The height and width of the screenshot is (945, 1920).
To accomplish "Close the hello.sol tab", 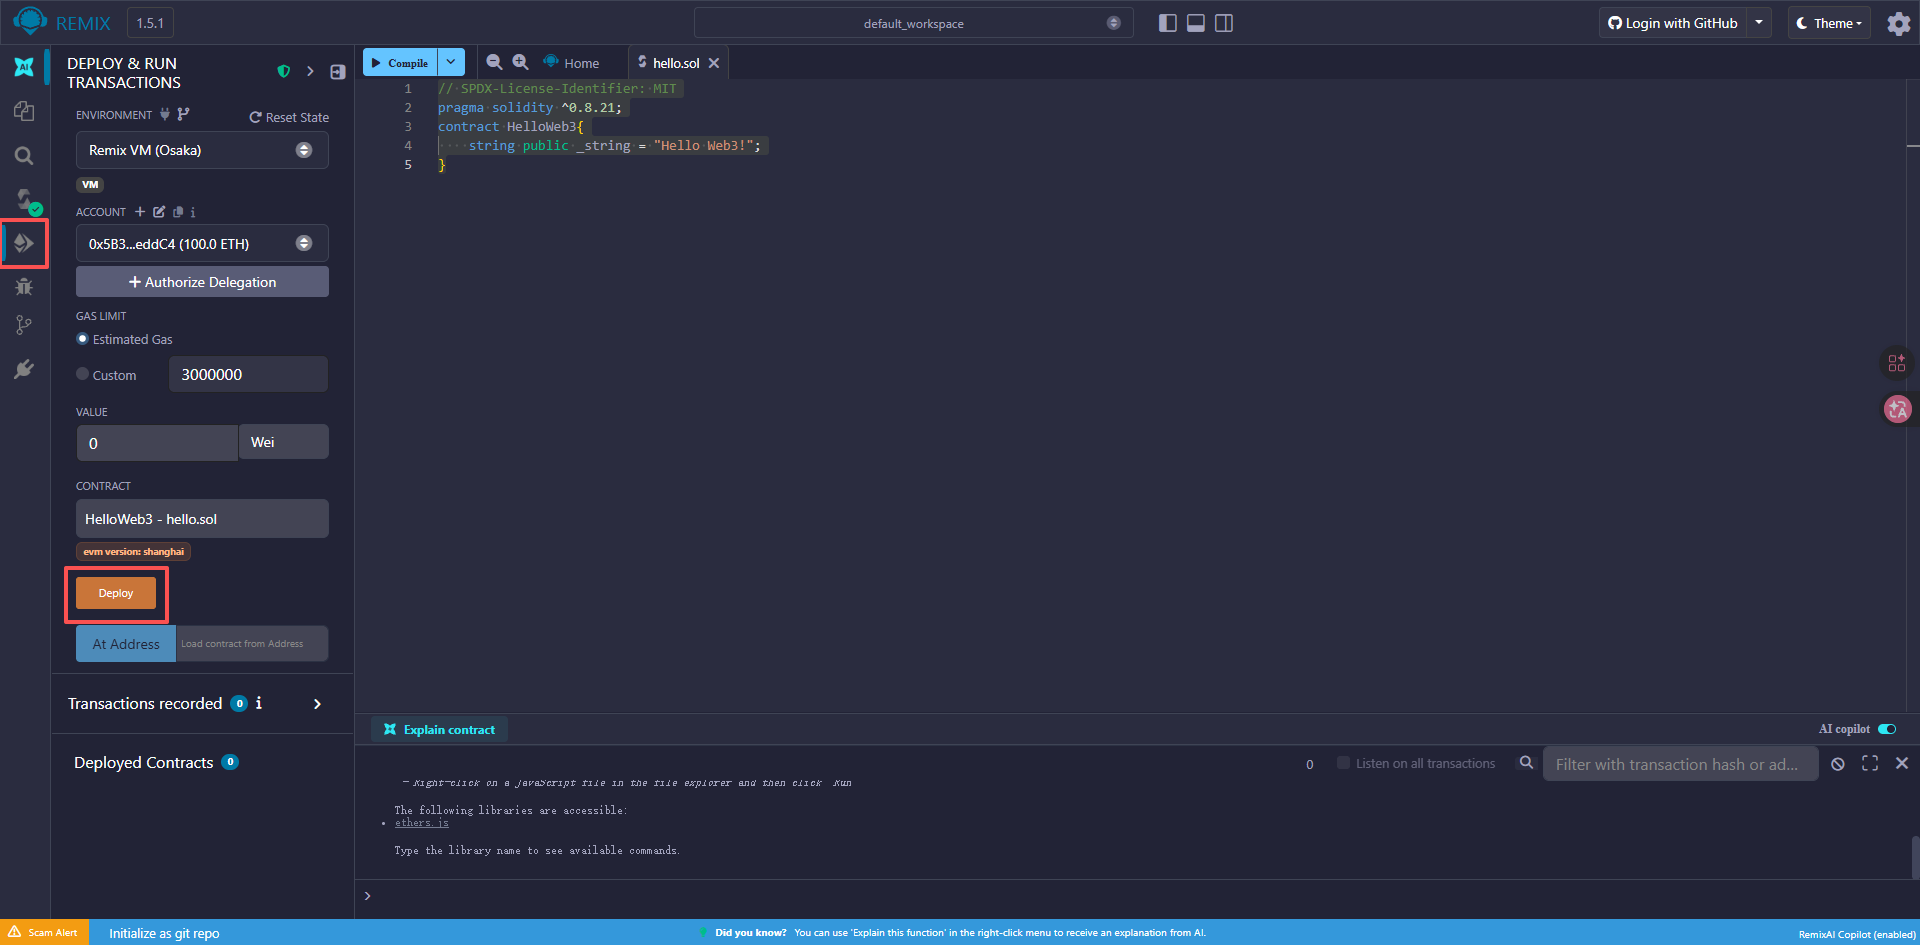I will (x=714, y=63).
